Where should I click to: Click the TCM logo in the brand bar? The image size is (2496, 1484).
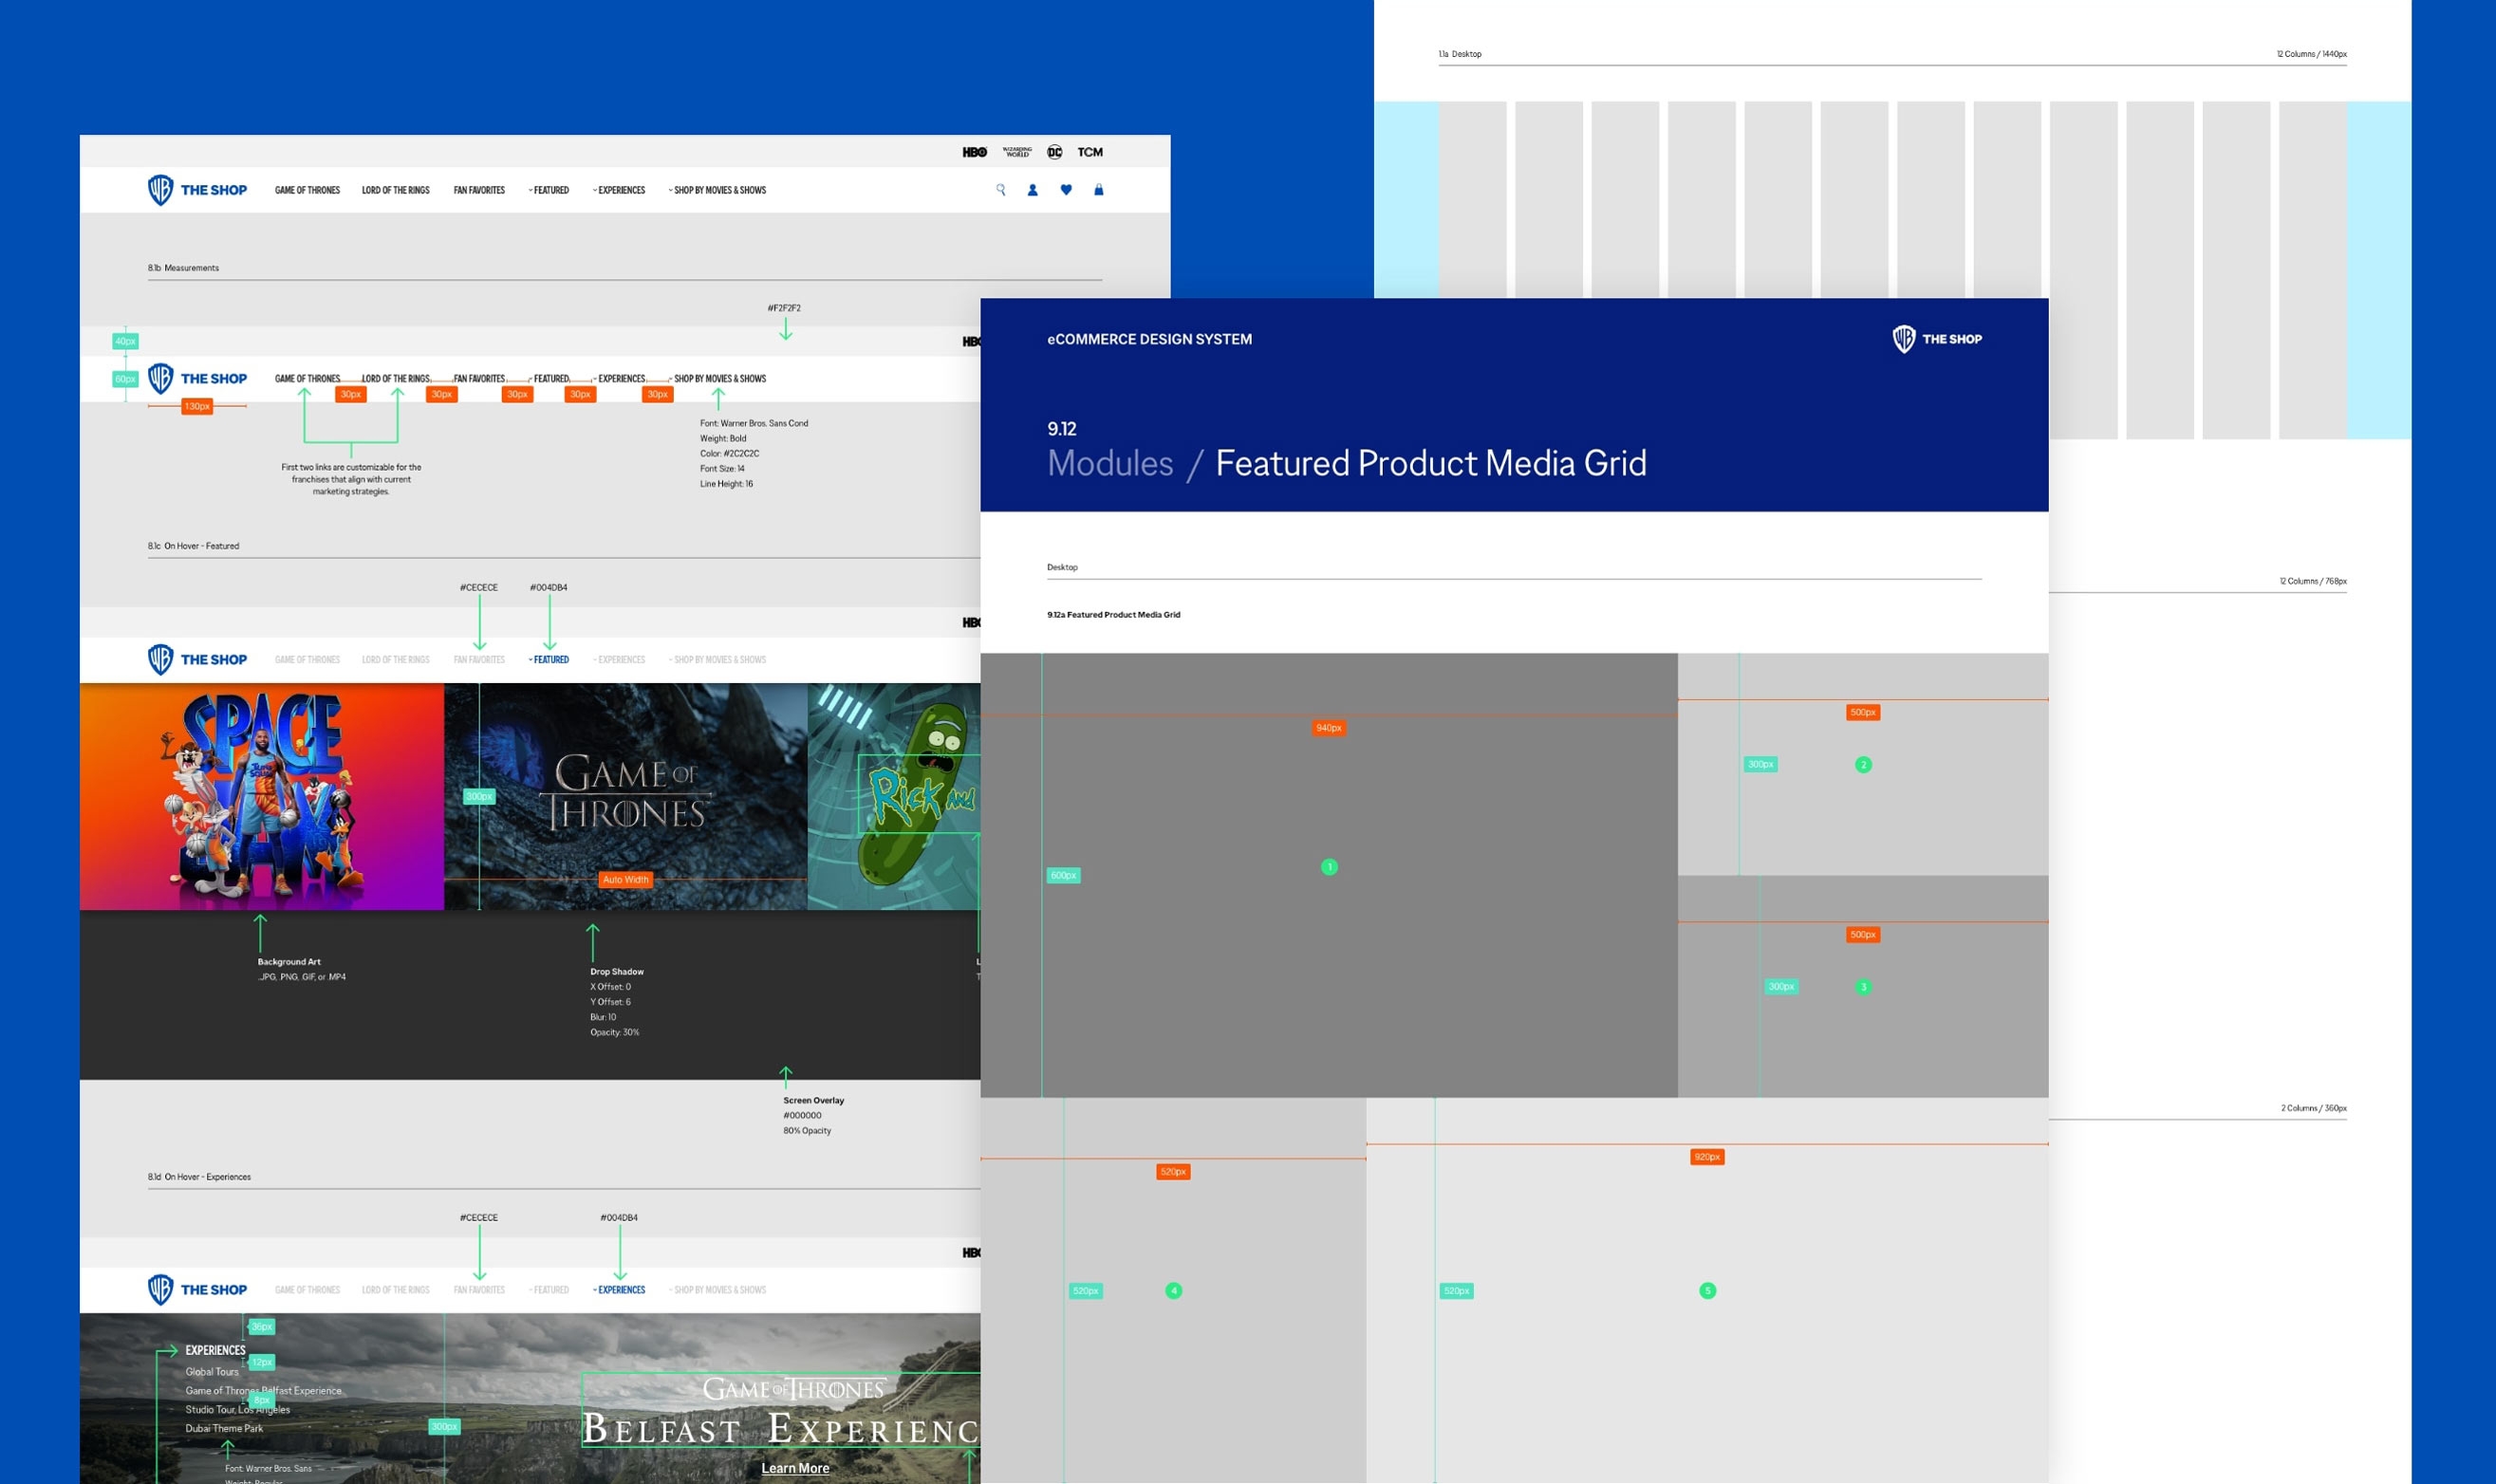[x=1090, y=152]
